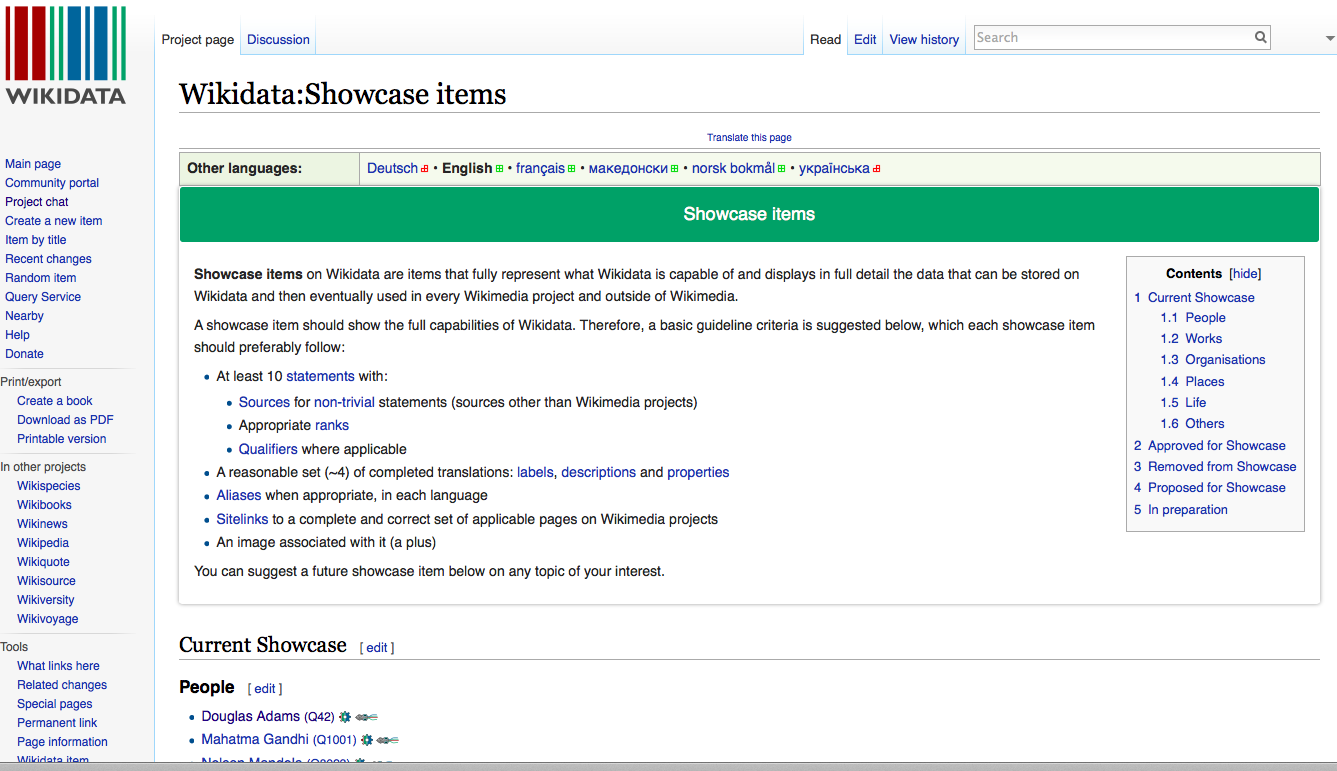Image resolution: width=1337 pixels, height=771 pixels.
Task: Select the Read tab
Action: coord(826,40)
